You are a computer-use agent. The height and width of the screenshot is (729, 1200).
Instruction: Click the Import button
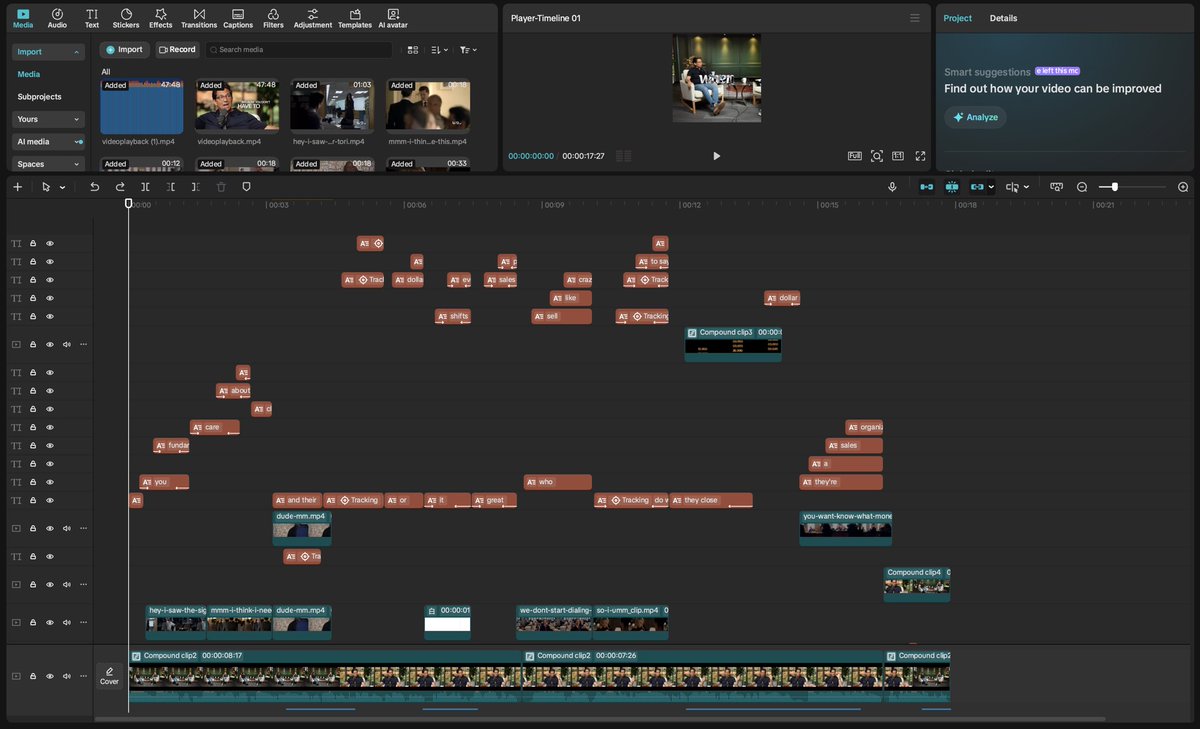point(124,49)
